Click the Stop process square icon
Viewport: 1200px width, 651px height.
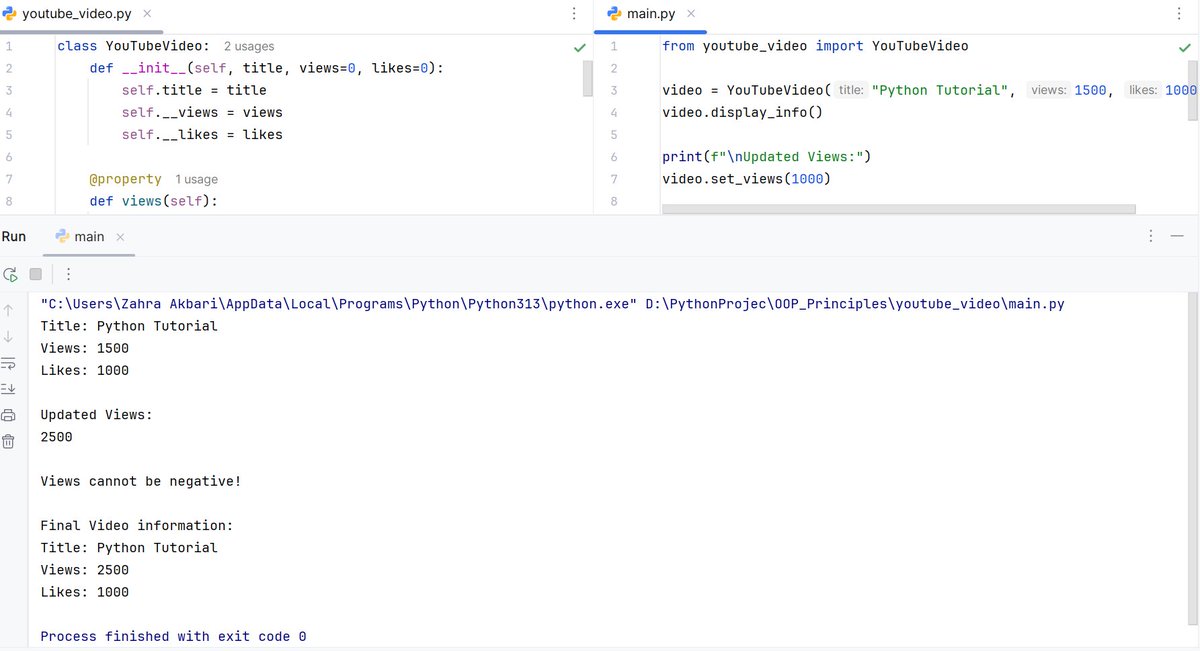[x=36, y=274]
